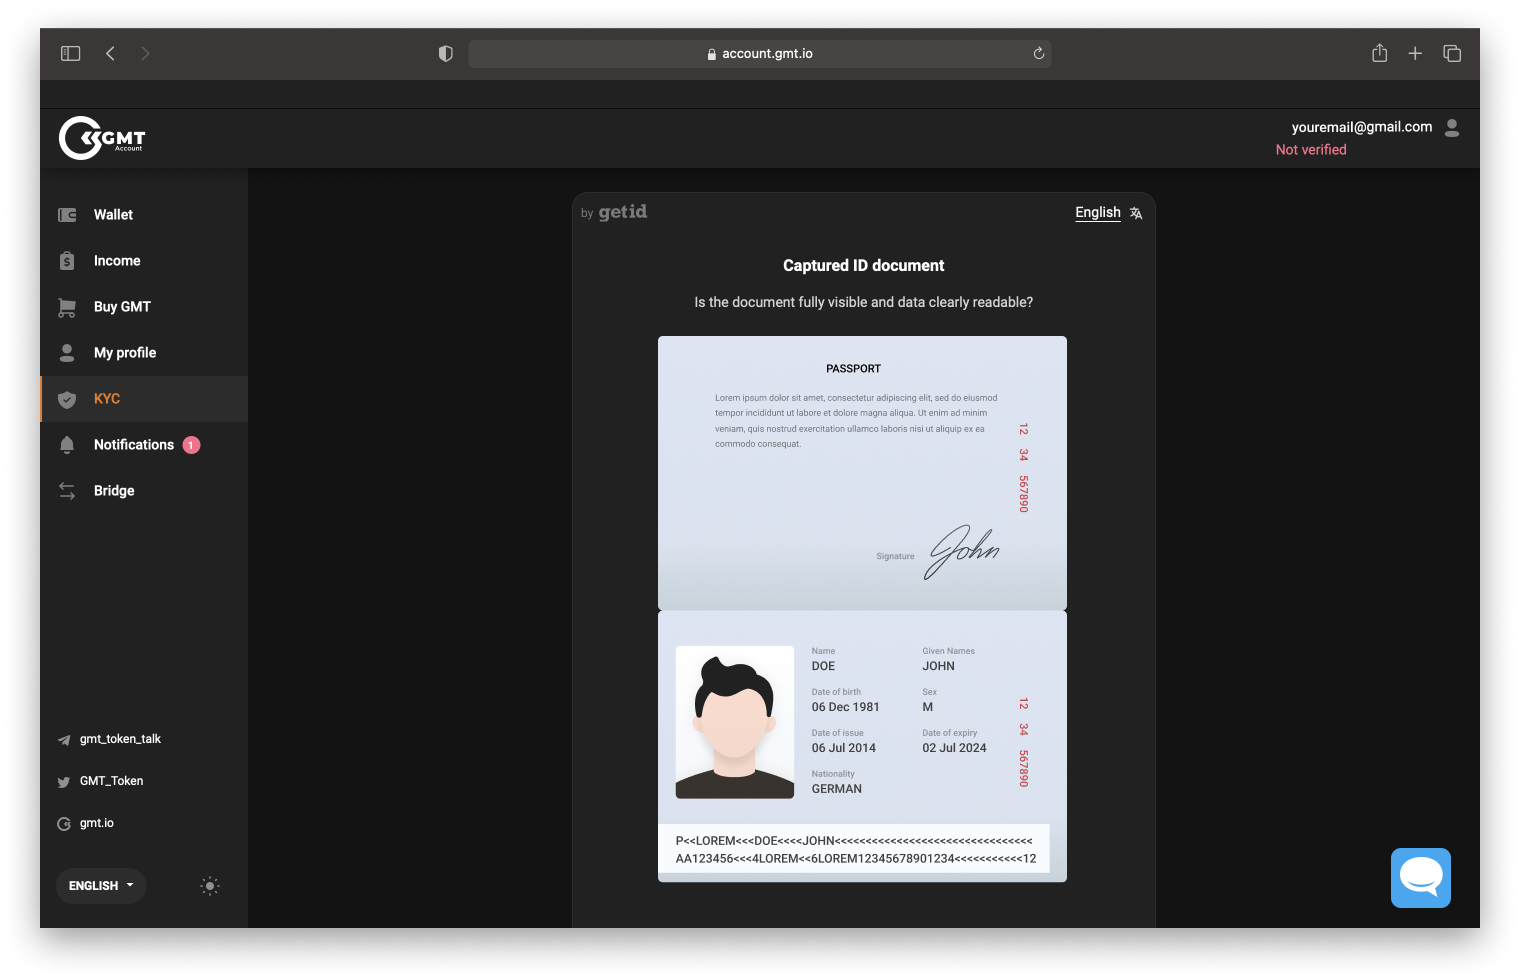Click the KYC shield icon
Image resolution: width=1520 pixels, height=980 pixels.
coord(67,399)
